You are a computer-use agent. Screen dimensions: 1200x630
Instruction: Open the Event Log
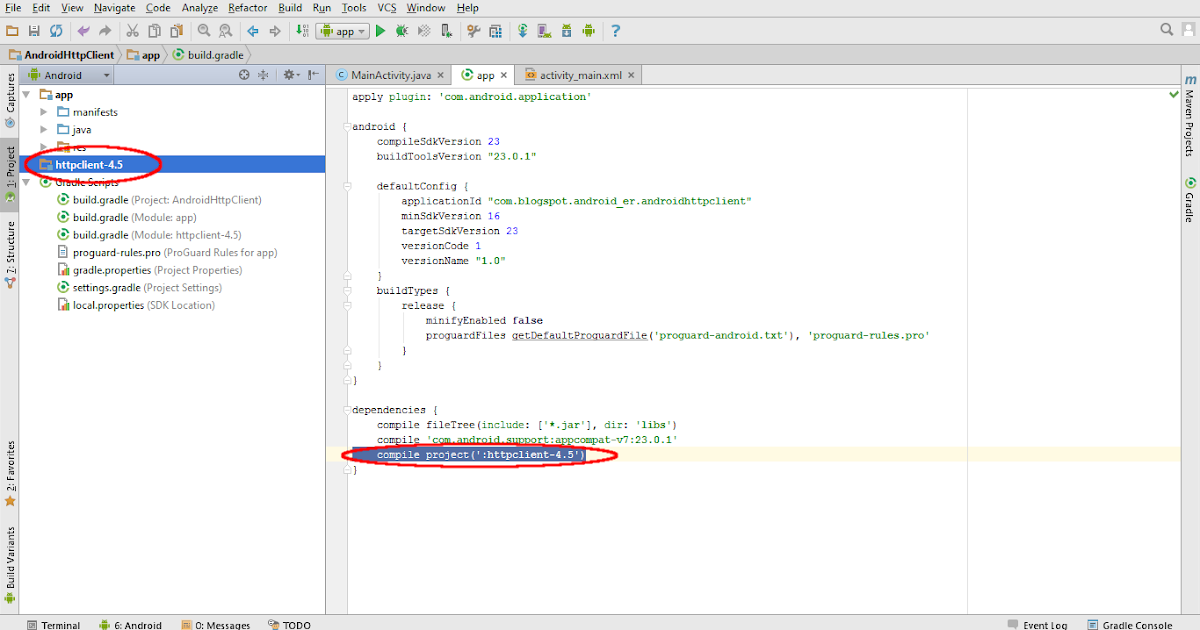coord(1037,625)
